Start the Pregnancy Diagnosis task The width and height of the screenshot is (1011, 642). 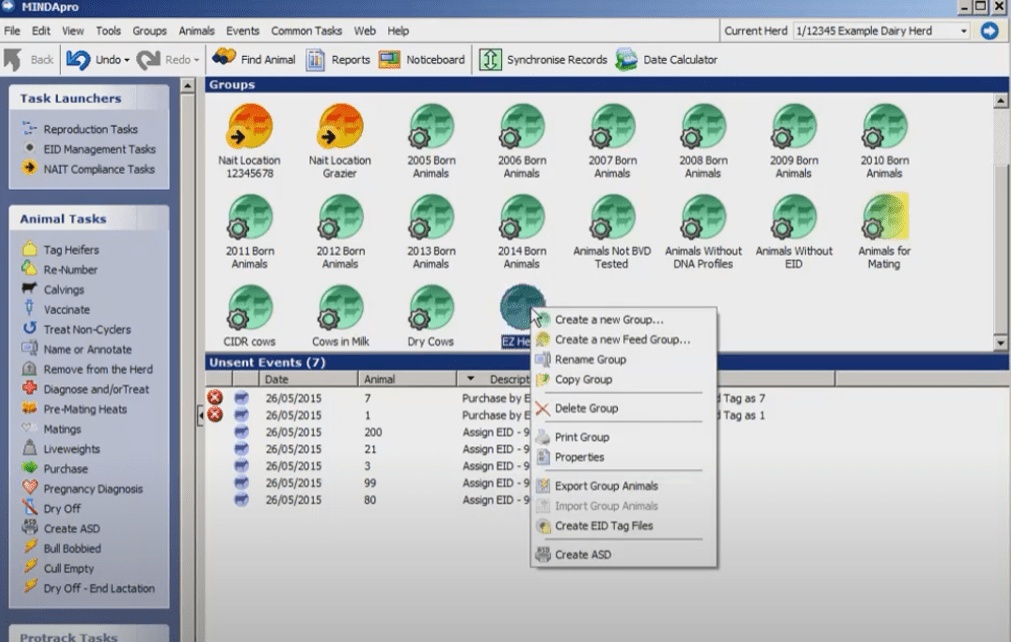[82, 489]
